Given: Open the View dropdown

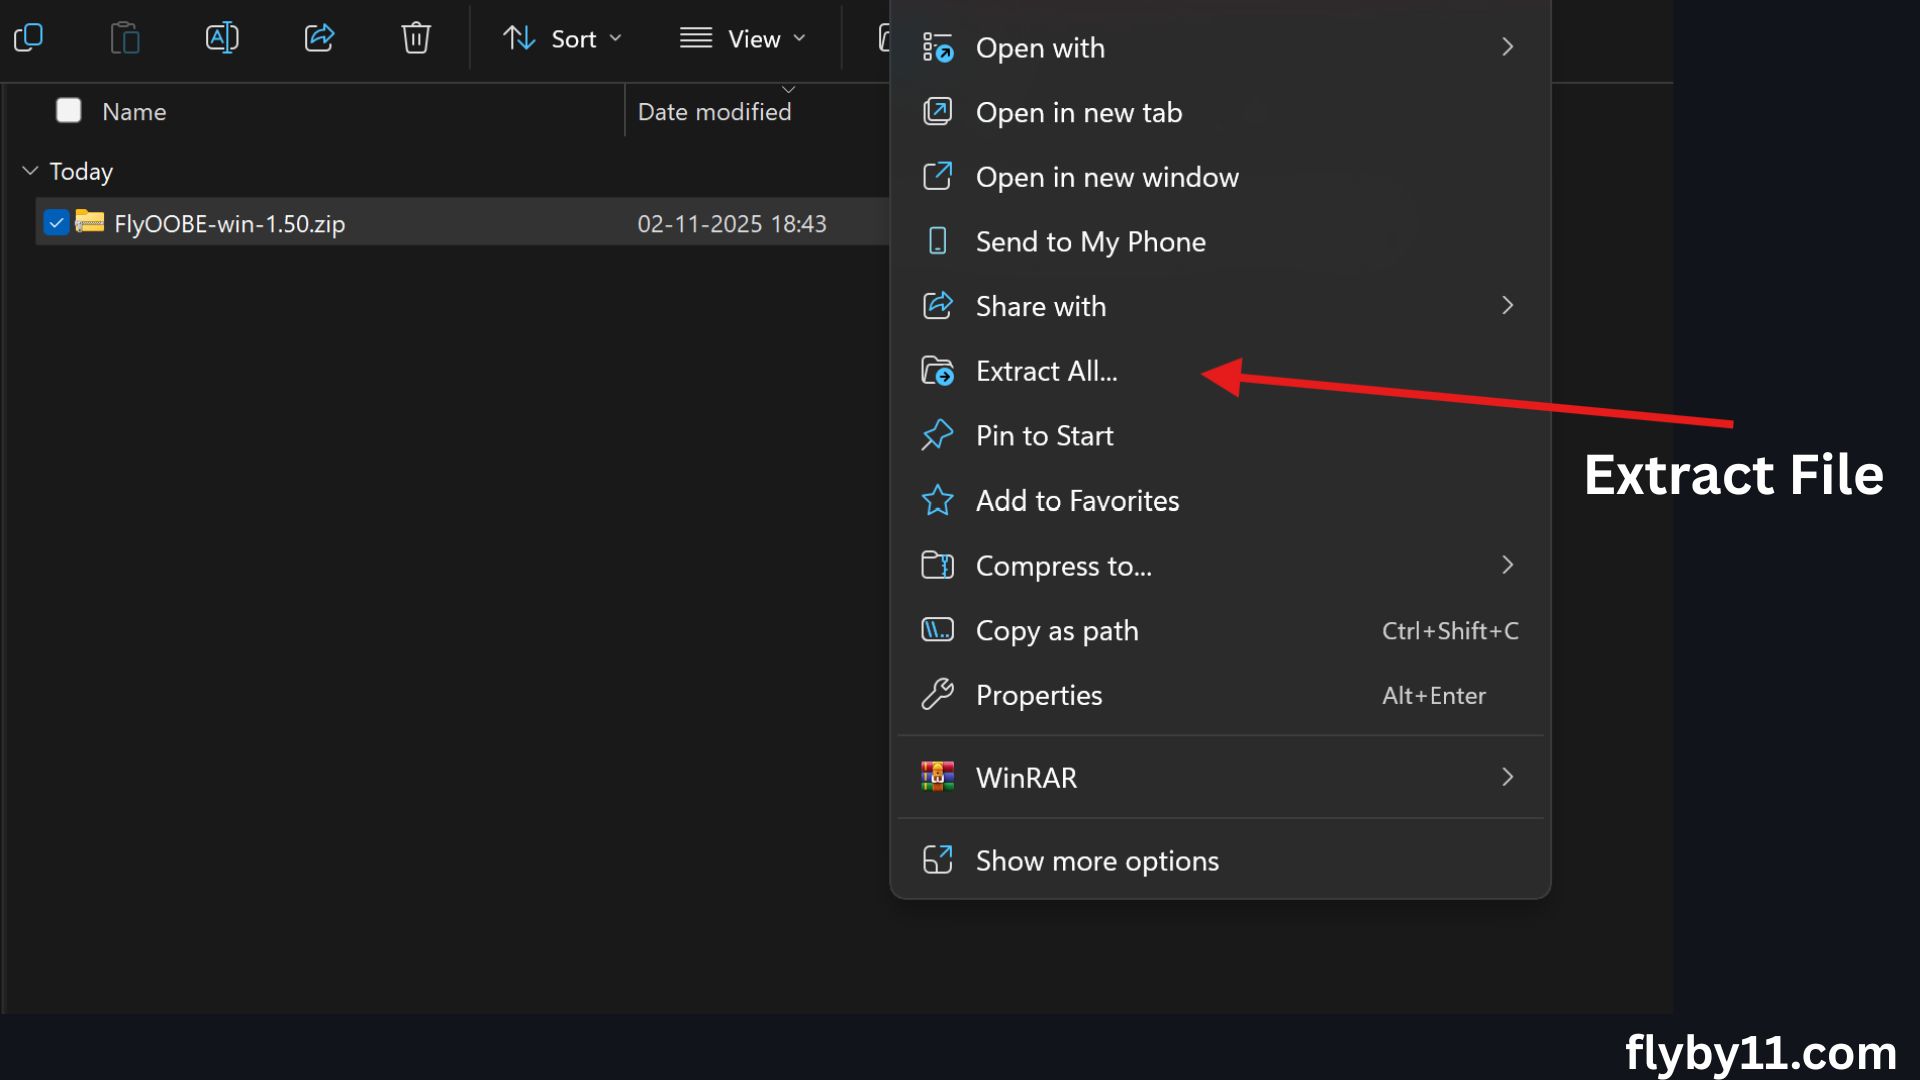Looking at the screenshot, I should (x=743, y=38).
